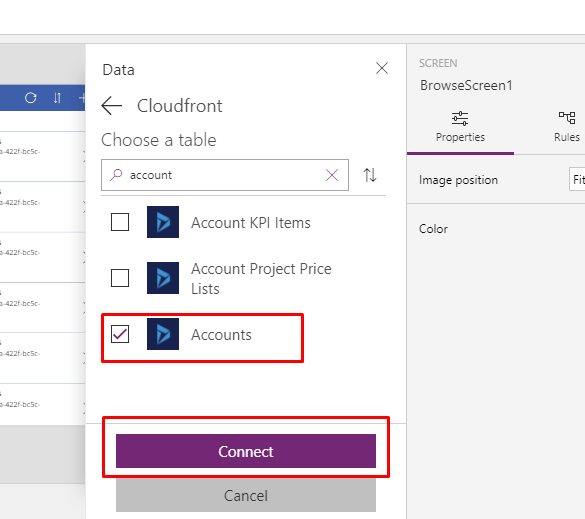Click the Cancel button
This screenshot has height=519, width=585.
pos(246,495)
